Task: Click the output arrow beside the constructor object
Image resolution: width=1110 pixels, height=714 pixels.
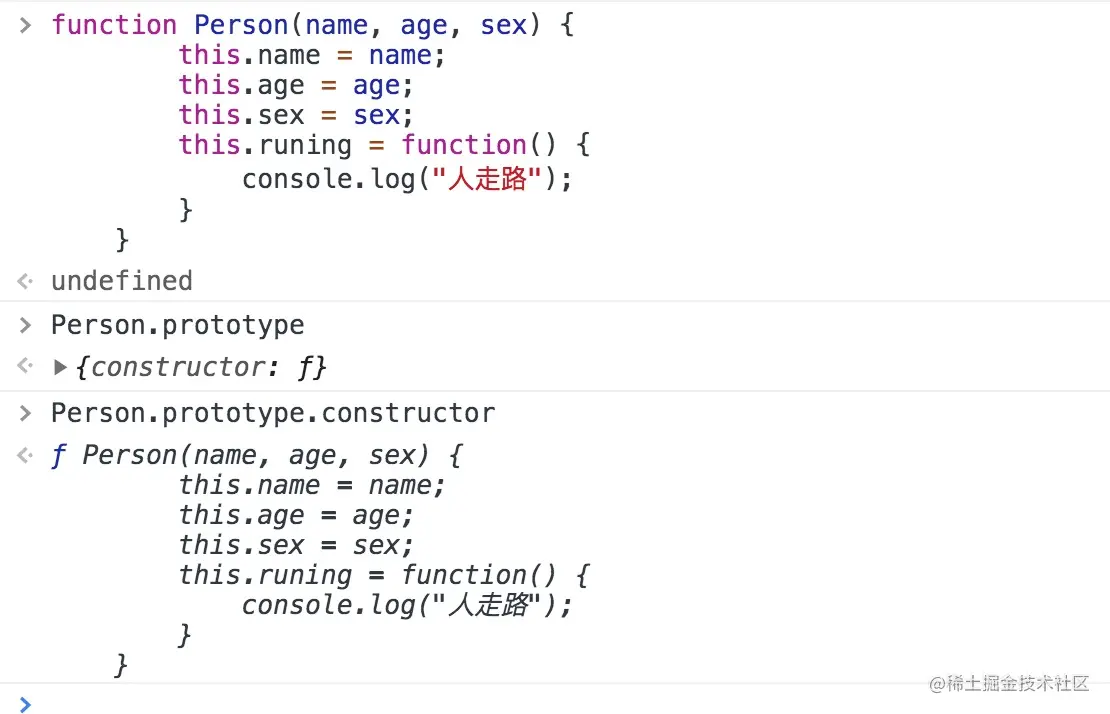Action: click(x=26, y=367)
